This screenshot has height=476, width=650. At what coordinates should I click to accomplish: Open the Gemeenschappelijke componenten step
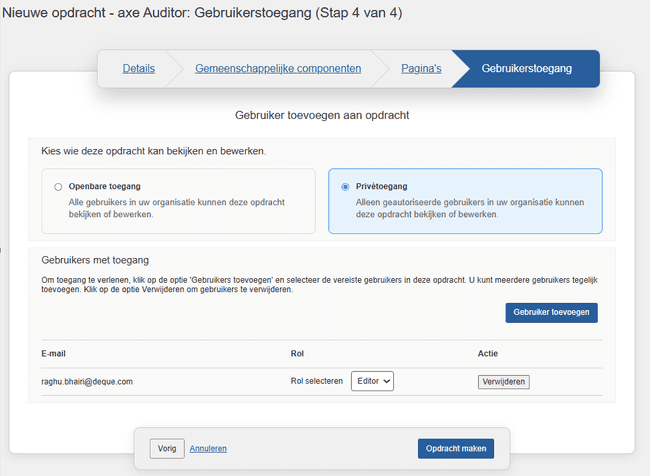pyautogui.click(x=277, y=69)
